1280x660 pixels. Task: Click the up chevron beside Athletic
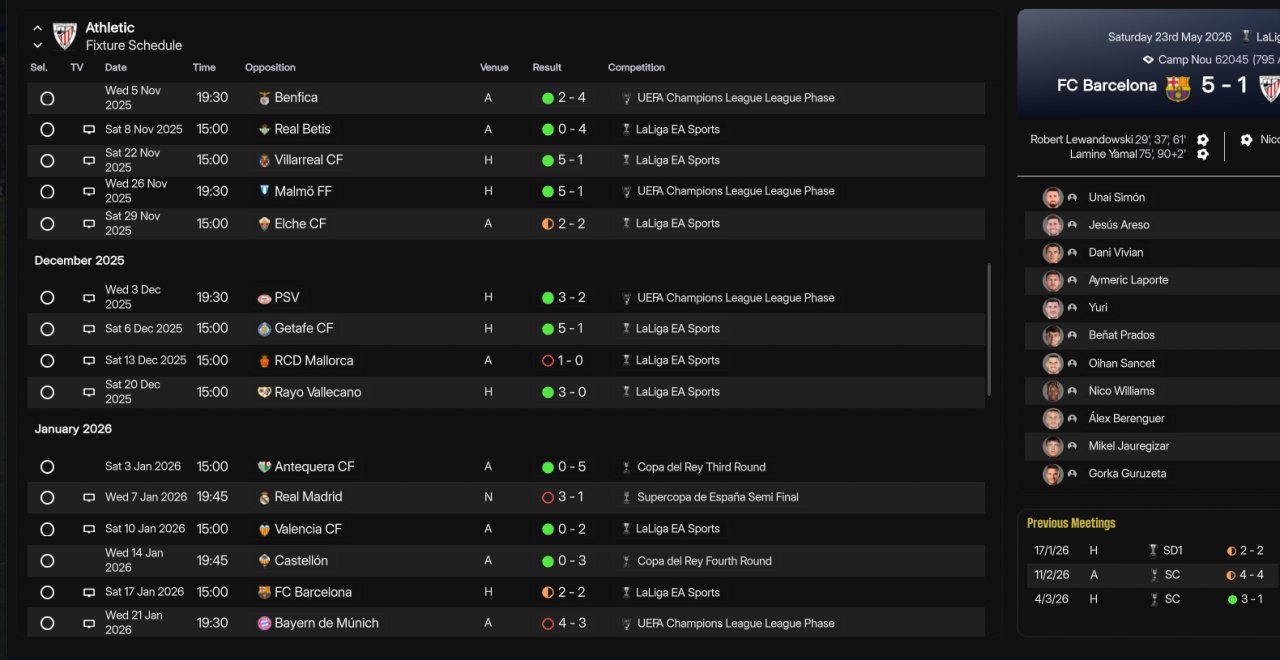[38, 28]
